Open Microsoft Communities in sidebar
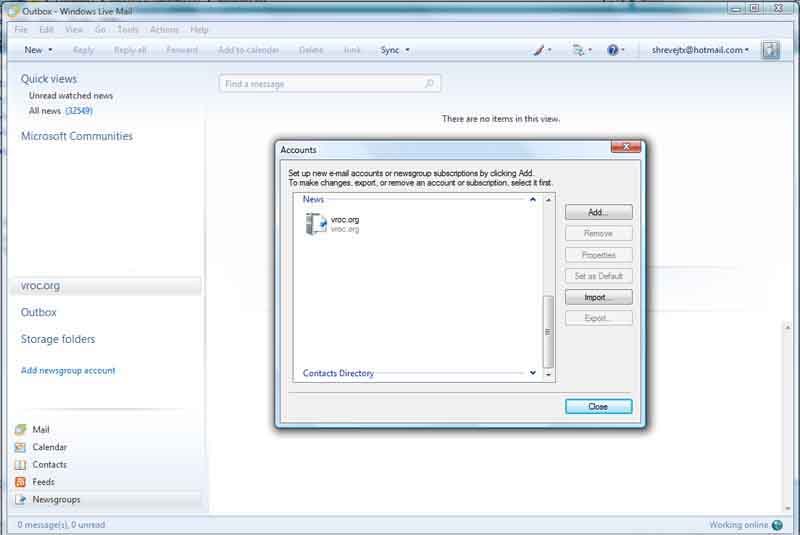Screen dimensions: 800x535 (77, 136)
